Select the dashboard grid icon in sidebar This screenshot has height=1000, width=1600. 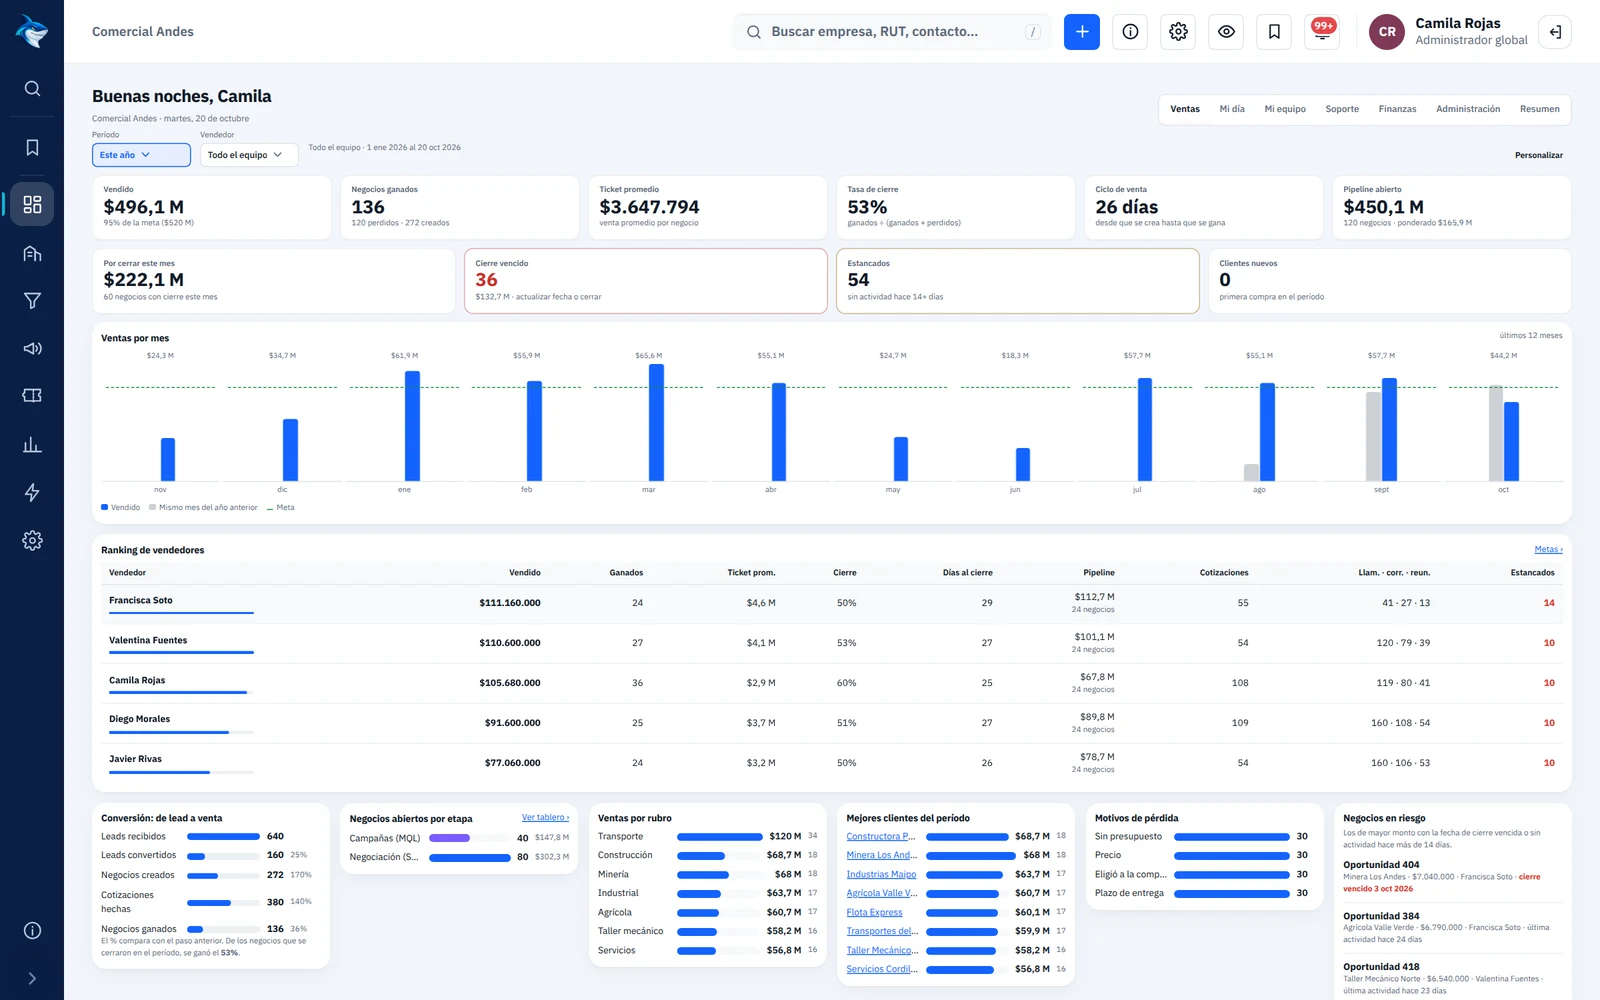(32, 204)
